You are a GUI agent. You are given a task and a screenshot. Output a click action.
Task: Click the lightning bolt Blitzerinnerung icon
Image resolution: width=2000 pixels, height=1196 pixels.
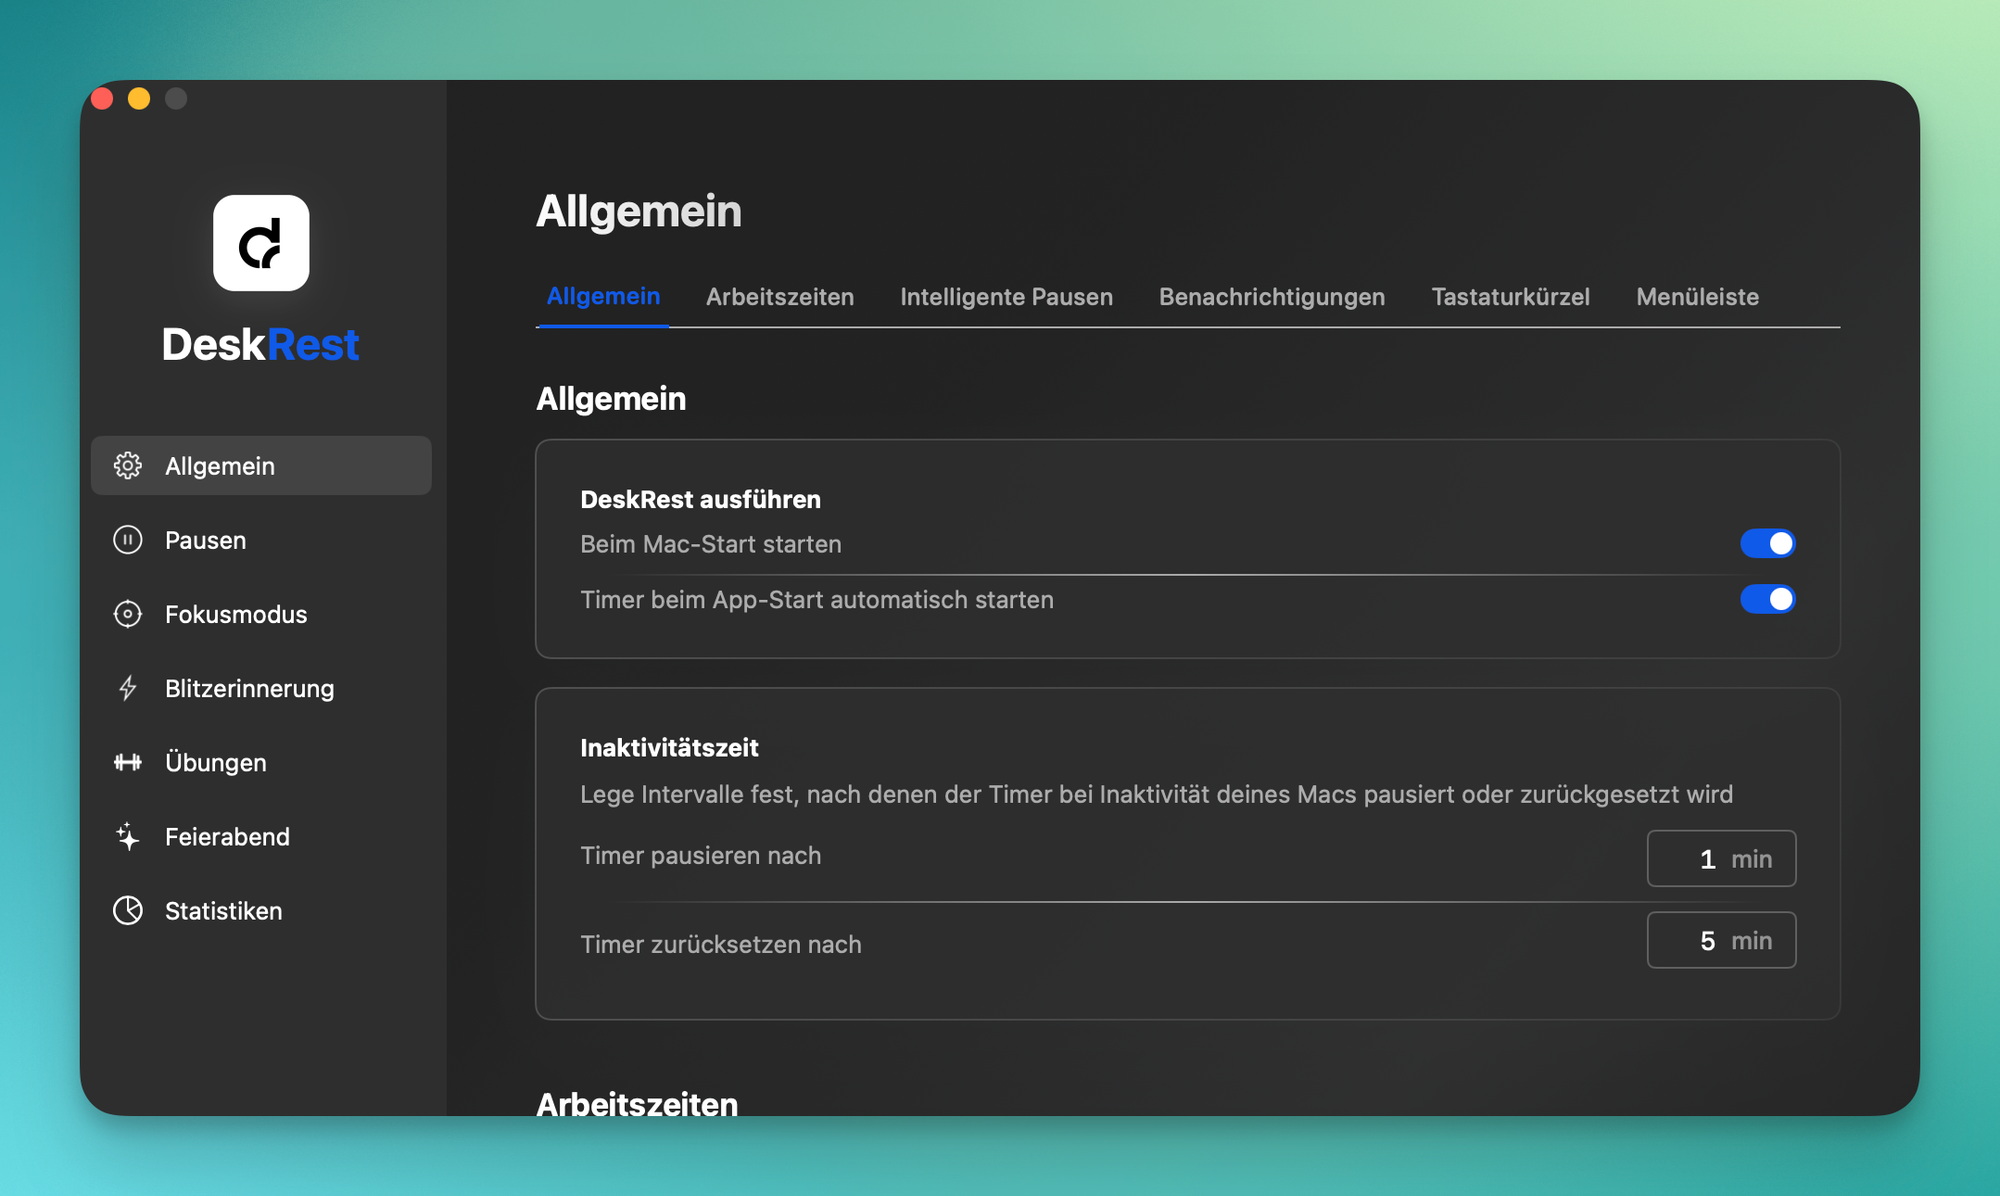(128, 688)
